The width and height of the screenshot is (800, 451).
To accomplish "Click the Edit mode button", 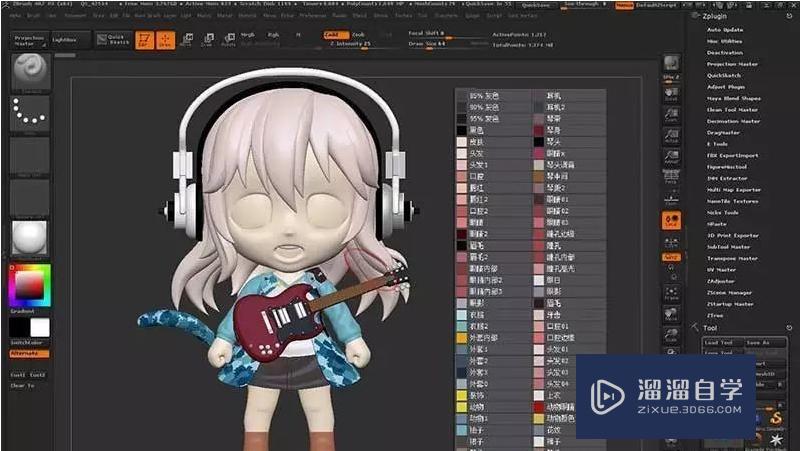I will point(145,40).
